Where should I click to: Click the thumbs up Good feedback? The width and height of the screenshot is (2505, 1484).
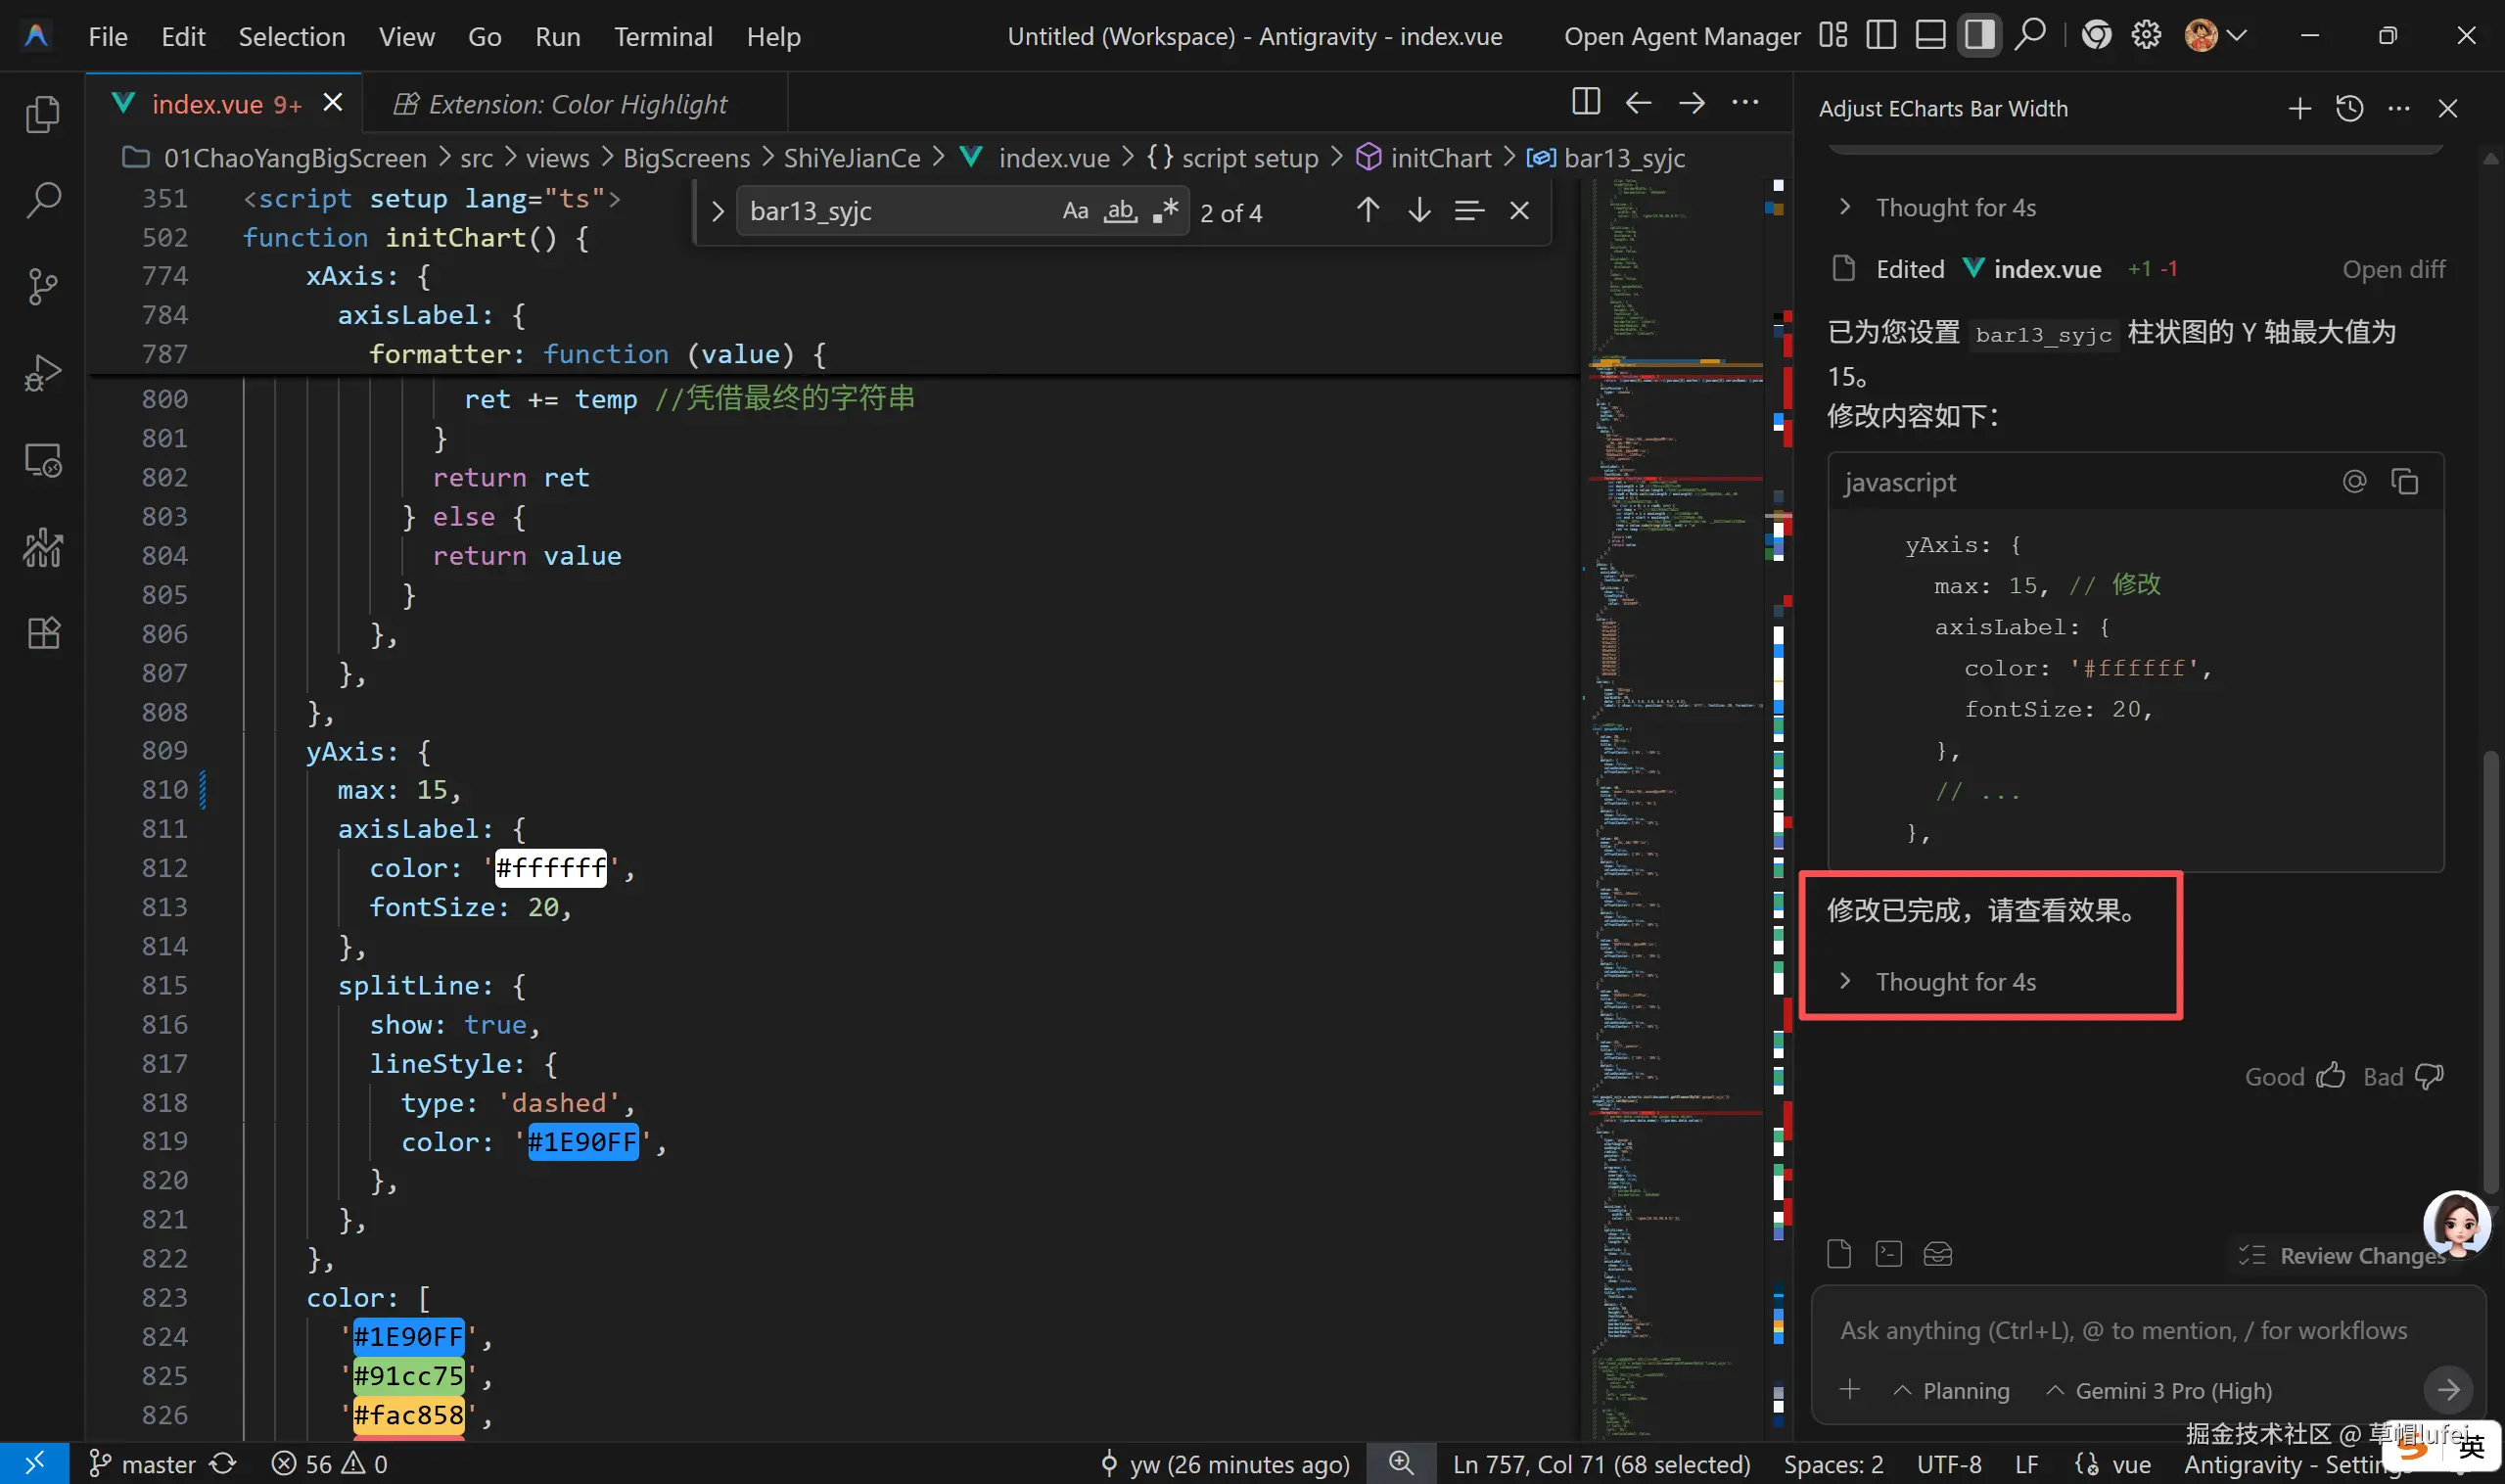coord(2329,1076)
